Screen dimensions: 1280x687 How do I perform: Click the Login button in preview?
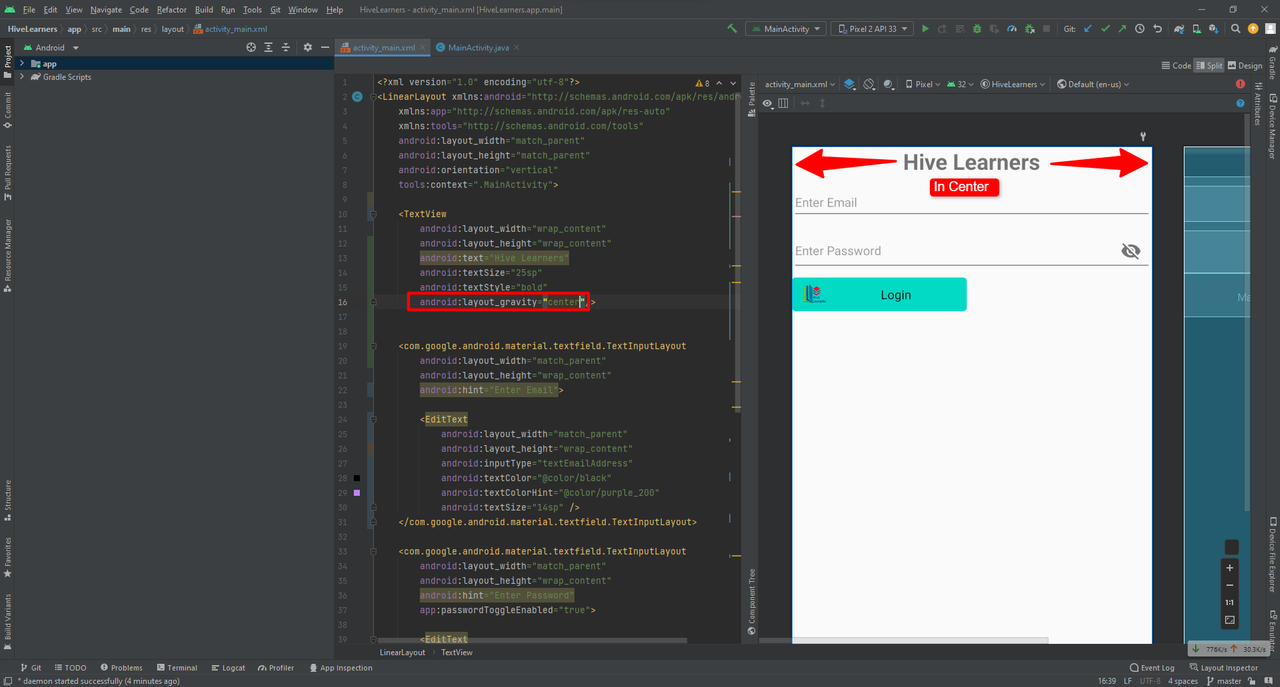pos(879,295)
